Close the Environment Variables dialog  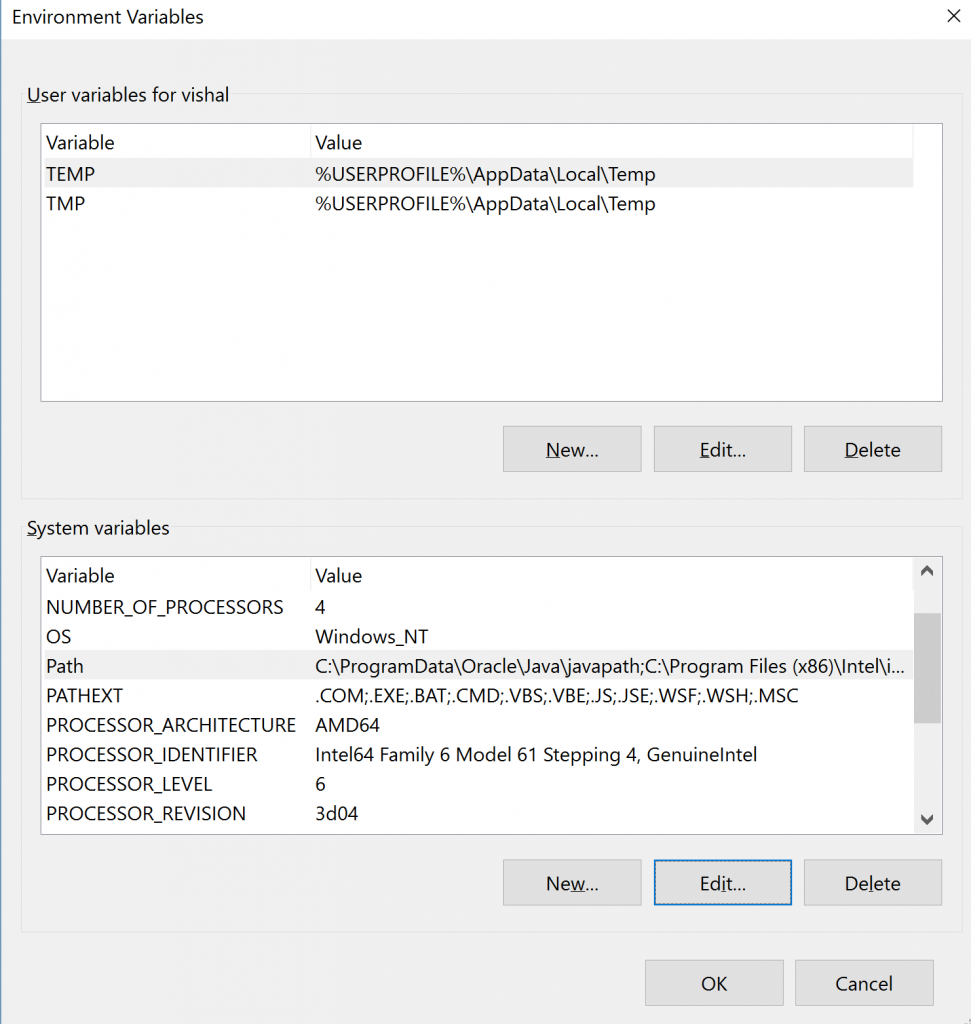(x=951, y=16)
